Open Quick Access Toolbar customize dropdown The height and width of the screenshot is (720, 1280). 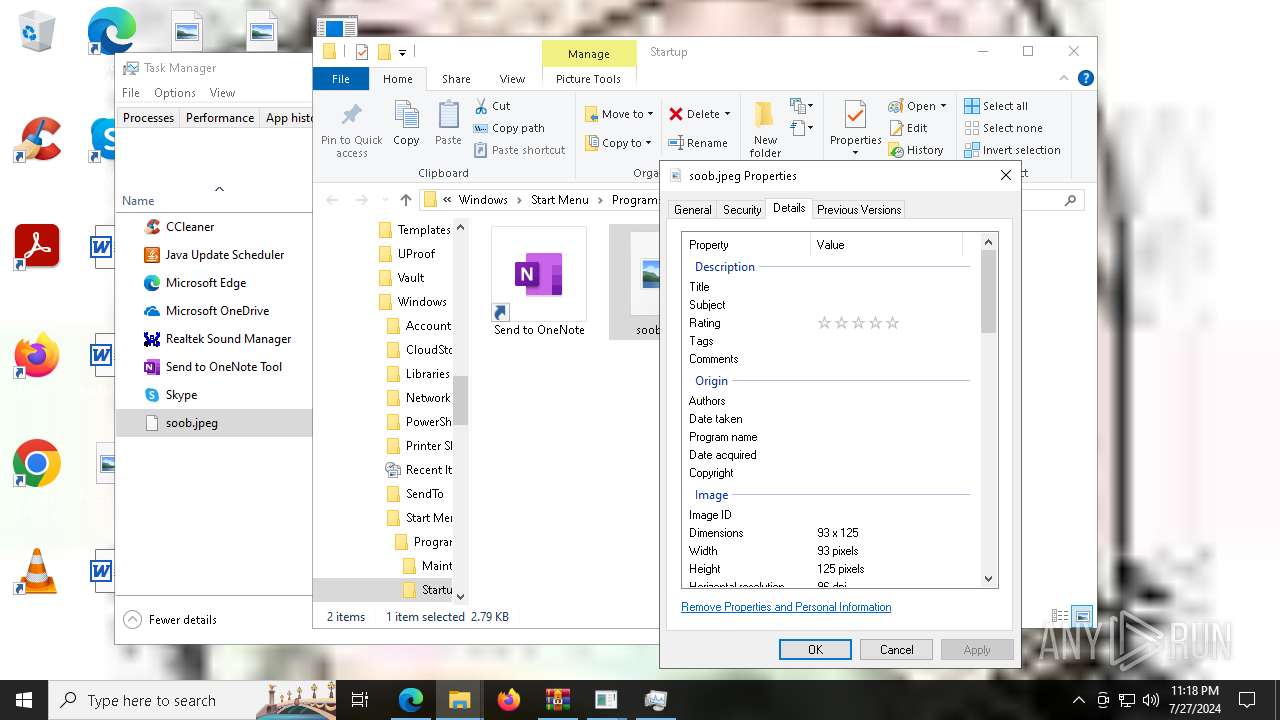[x=402, y=52]
